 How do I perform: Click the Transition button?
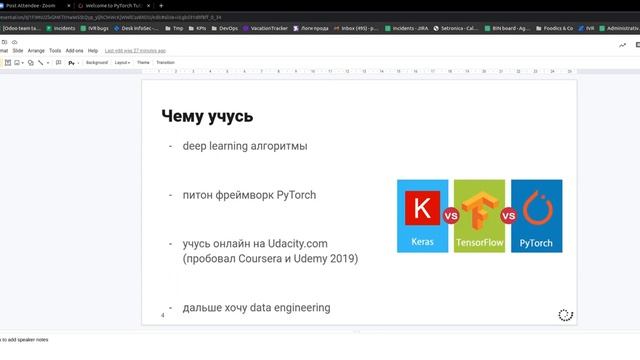tap(165, 62)
